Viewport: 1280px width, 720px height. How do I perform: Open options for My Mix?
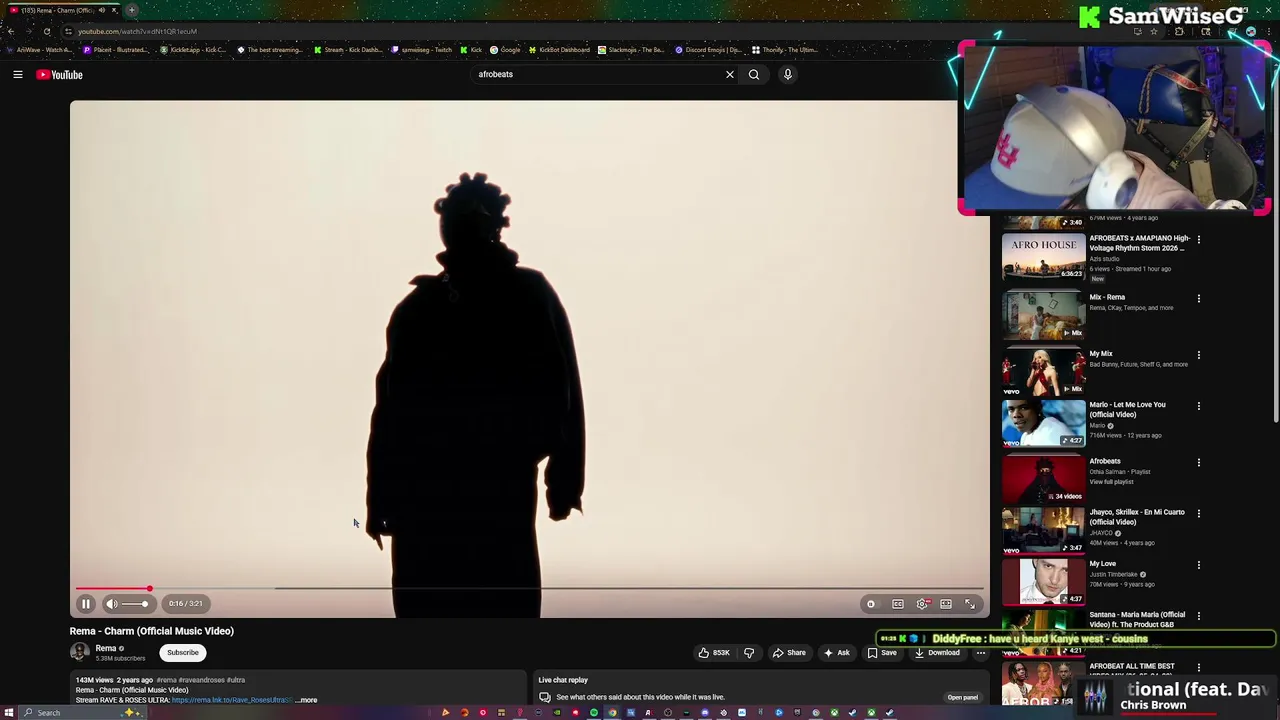1199,355
